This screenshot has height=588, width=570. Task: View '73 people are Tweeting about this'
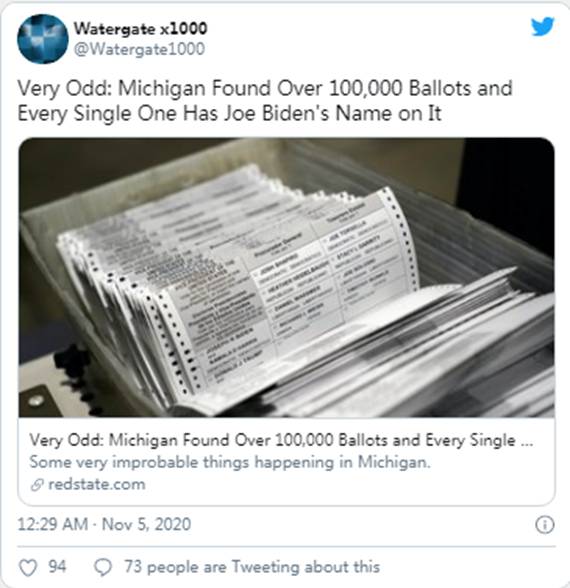coord(252,567)
